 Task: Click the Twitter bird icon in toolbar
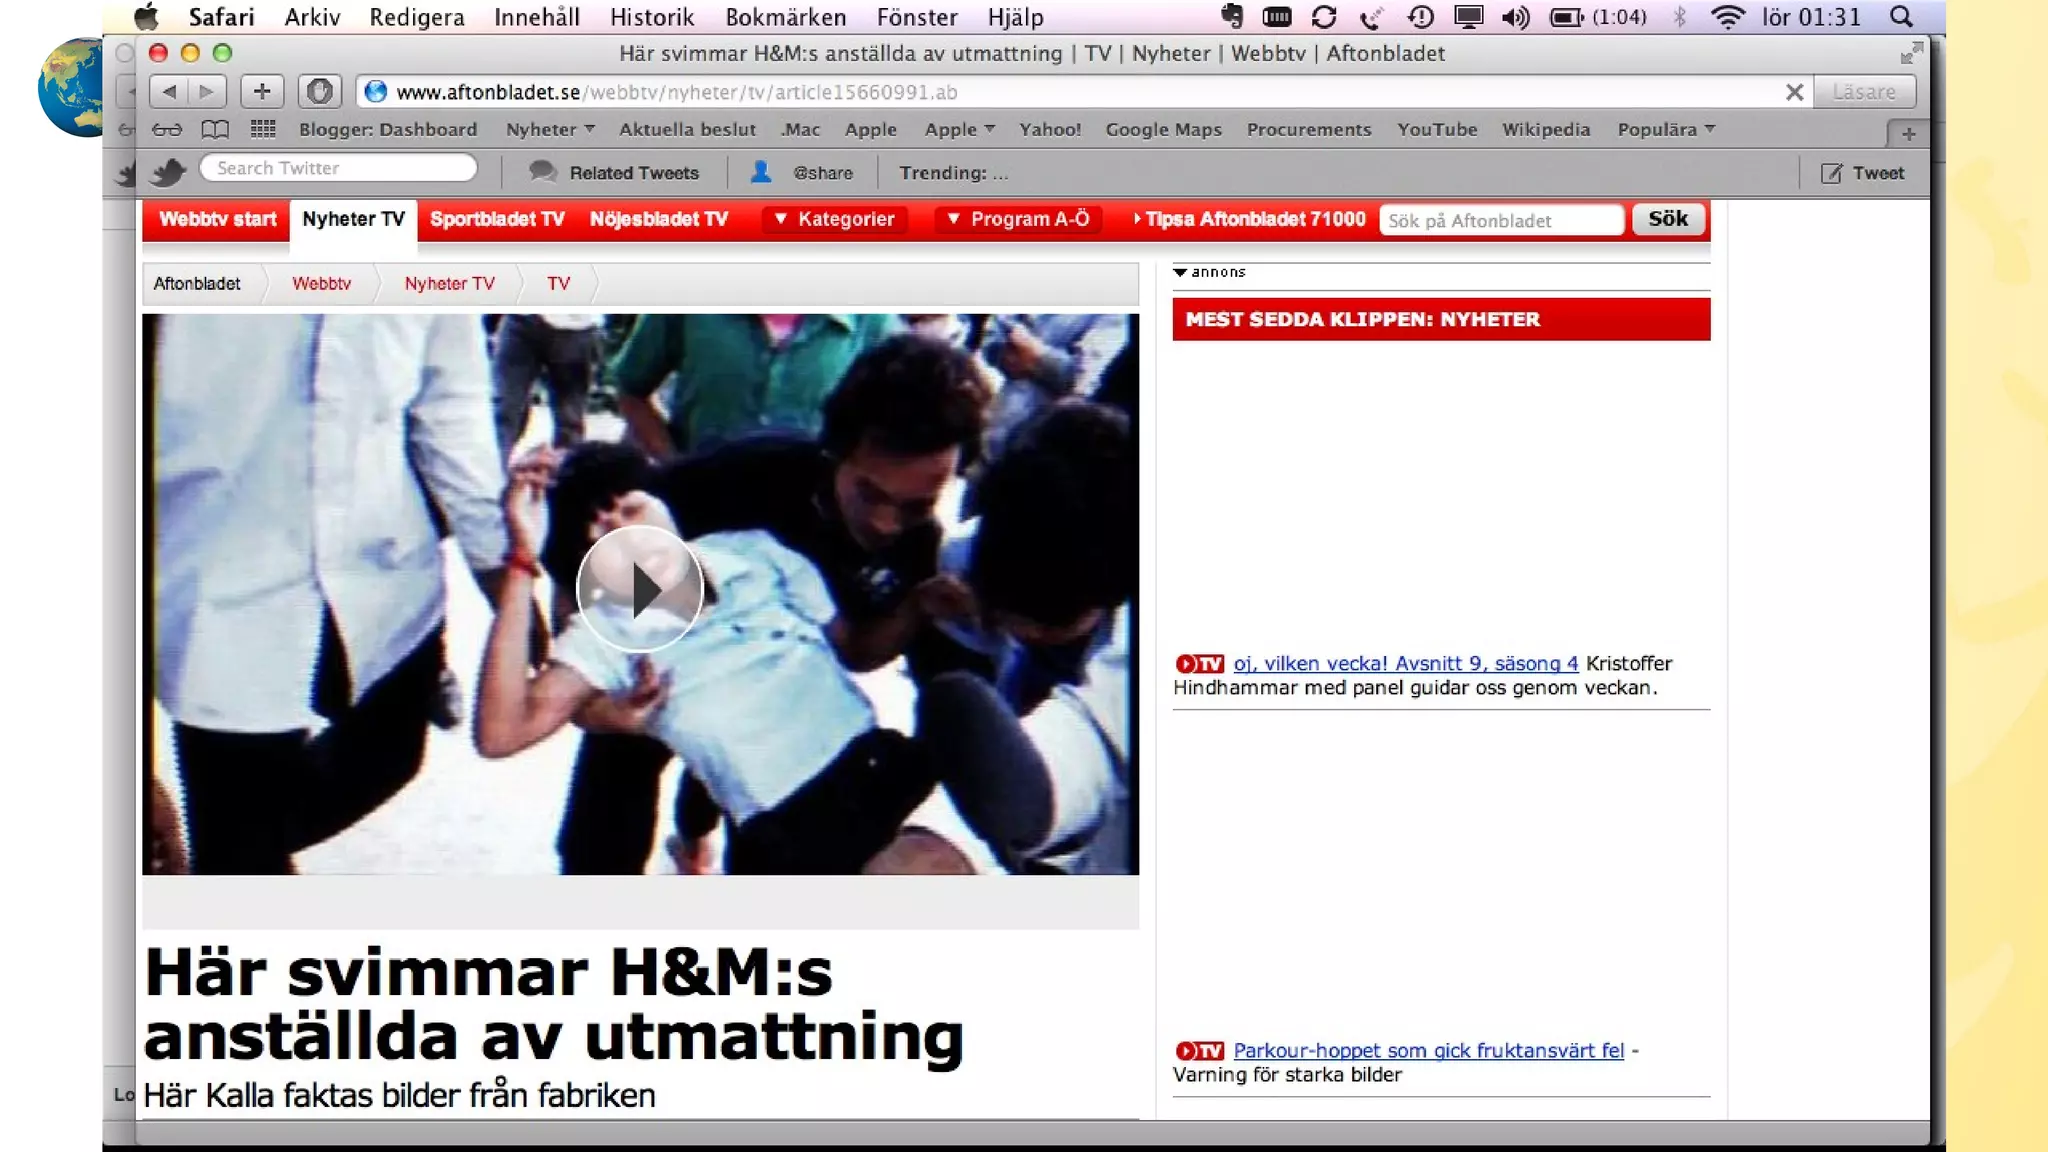168,172
